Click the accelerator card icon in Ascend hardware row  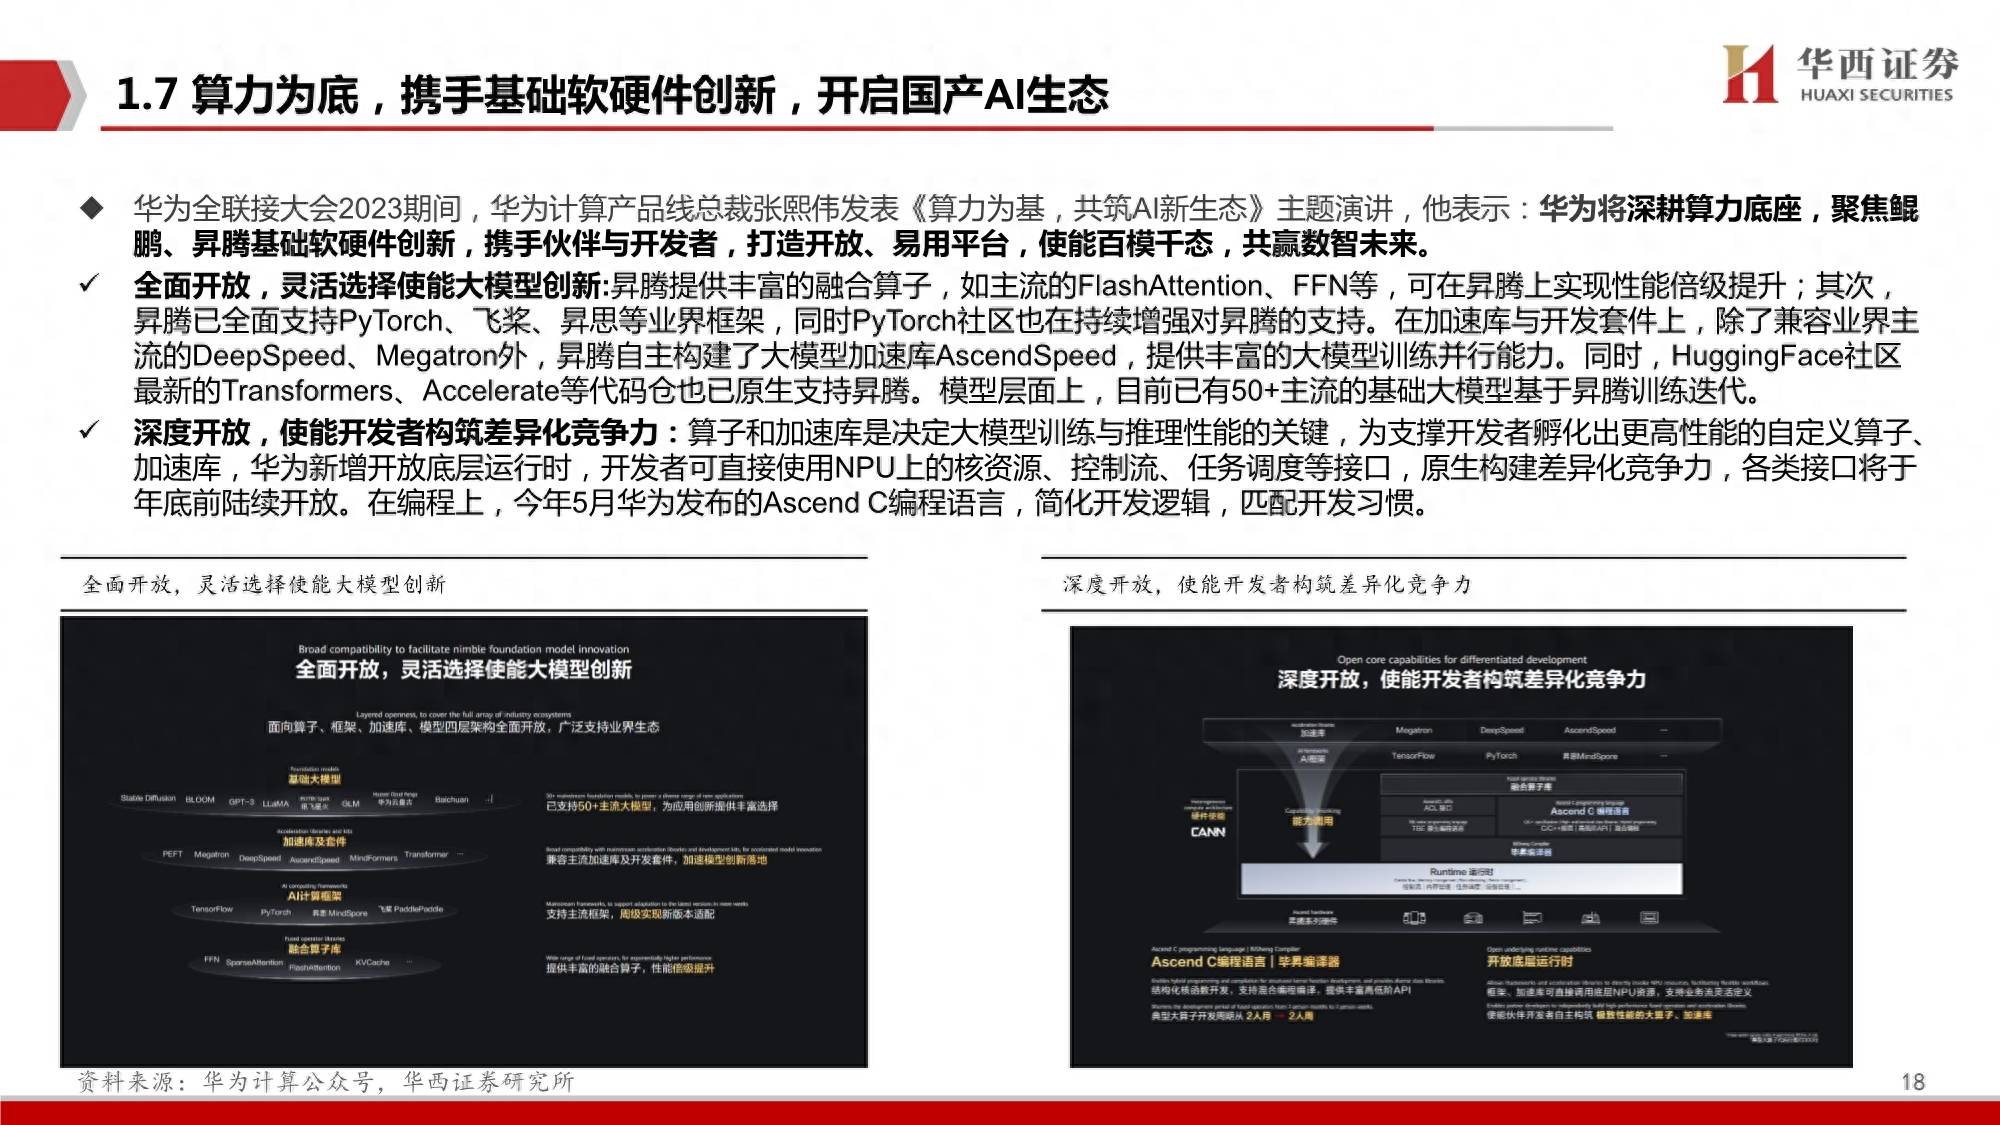[x=1532, y=917]
